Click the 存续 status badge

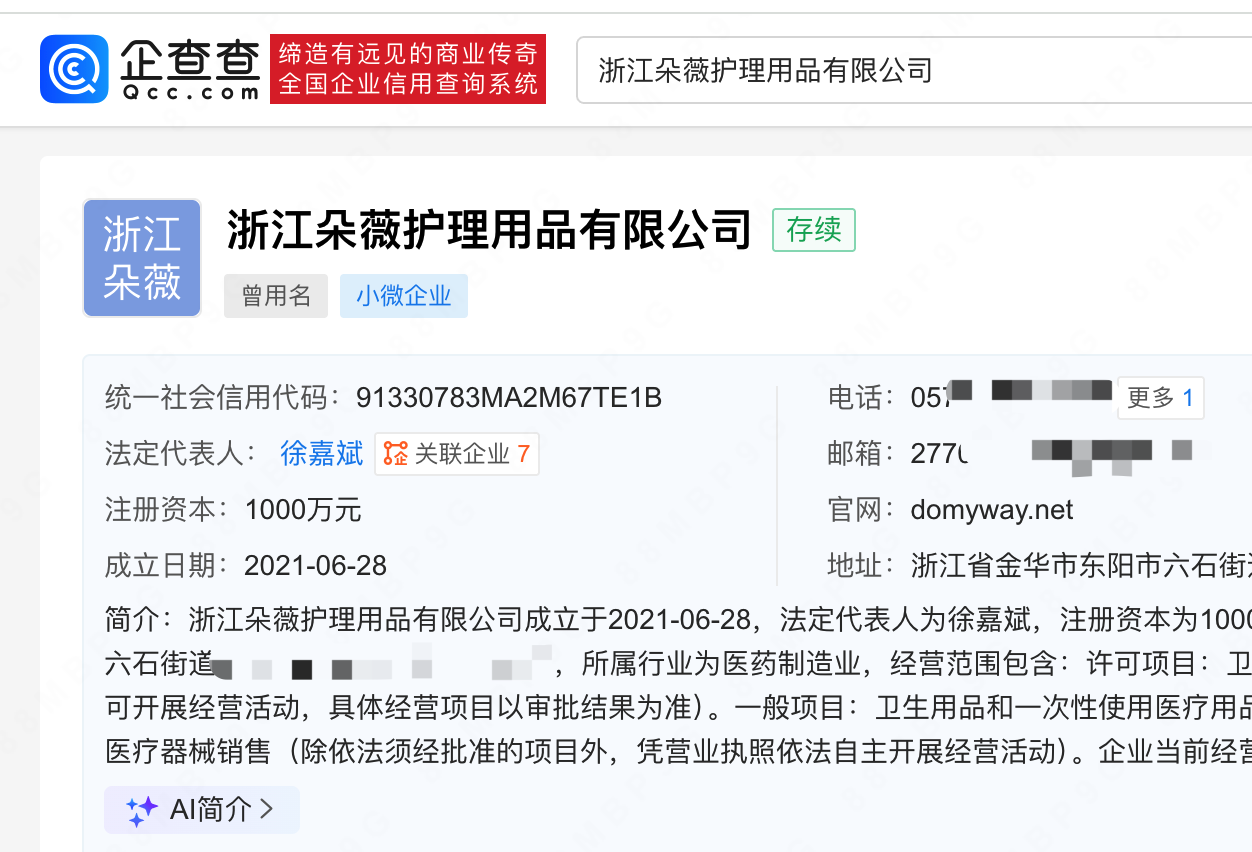[x=814, y=230]
